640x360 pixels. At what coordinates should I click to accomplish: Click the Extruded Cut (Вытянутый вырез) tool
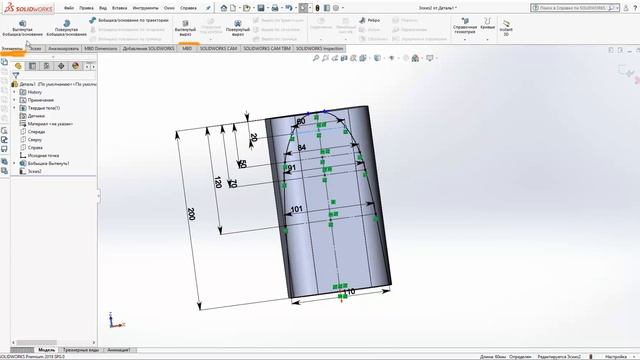185,28
